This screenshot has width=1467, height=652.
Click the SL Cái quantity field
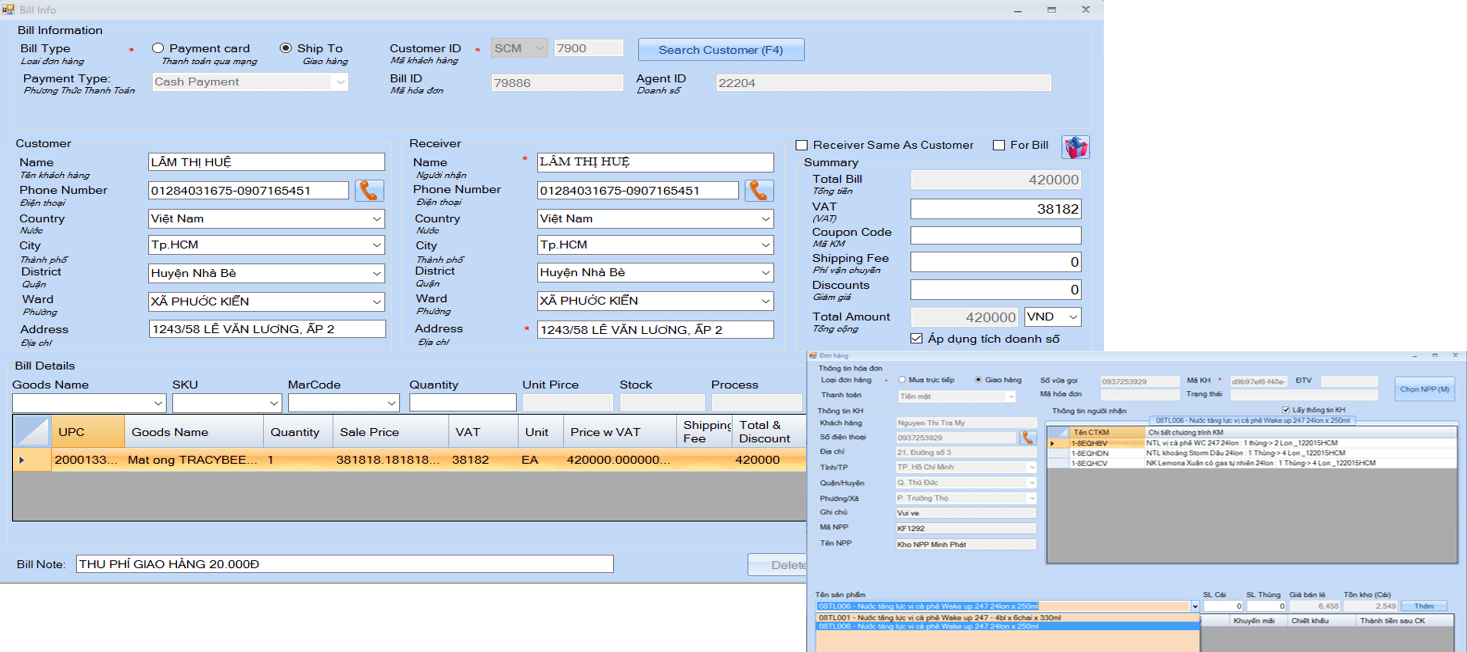point(1223,606)
